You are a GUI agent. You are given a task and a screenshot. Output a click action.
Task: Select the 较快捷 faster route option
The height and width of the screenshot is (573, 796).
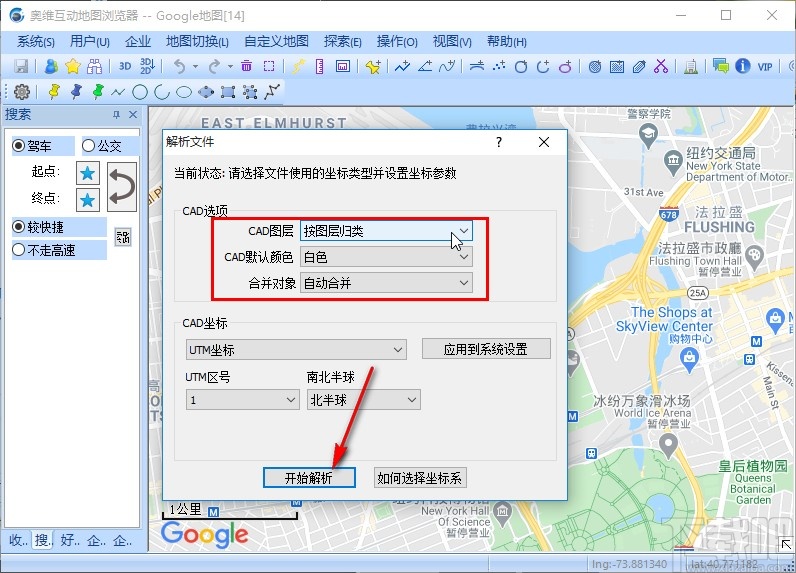click(19, 227)
